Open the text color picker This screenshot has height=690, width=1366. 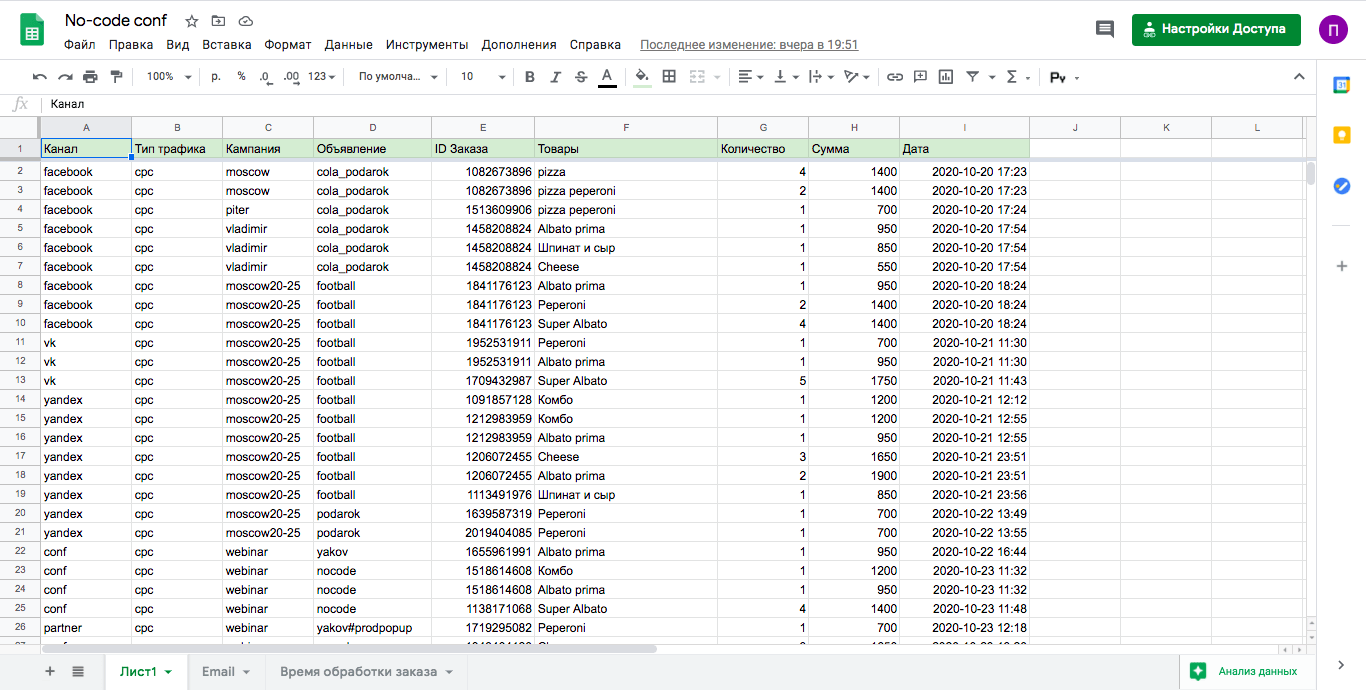tap(607, 77)
